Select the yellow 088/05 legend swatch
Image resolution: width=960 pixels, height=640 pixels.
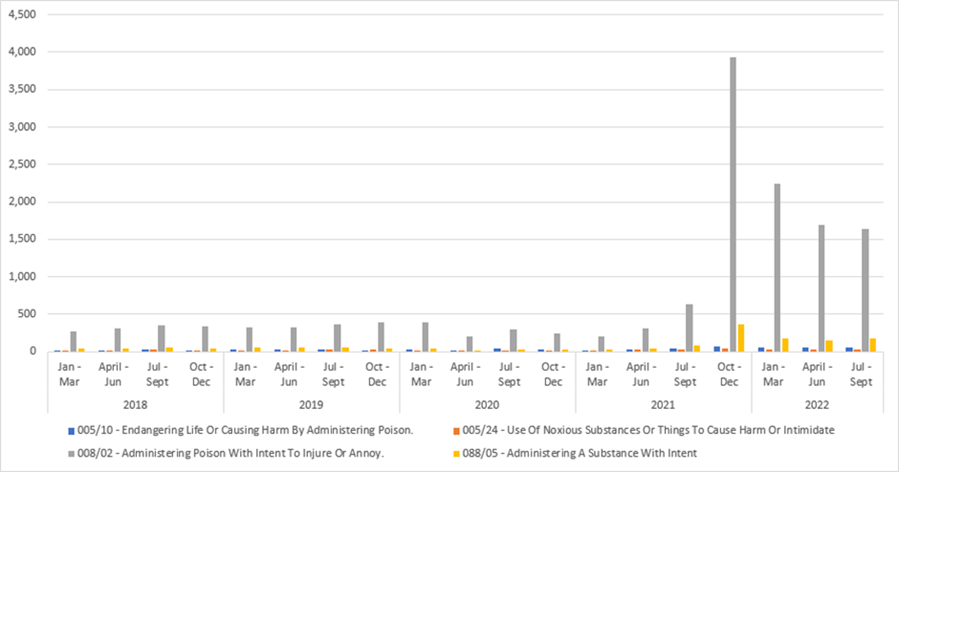[x=456, y=454]
